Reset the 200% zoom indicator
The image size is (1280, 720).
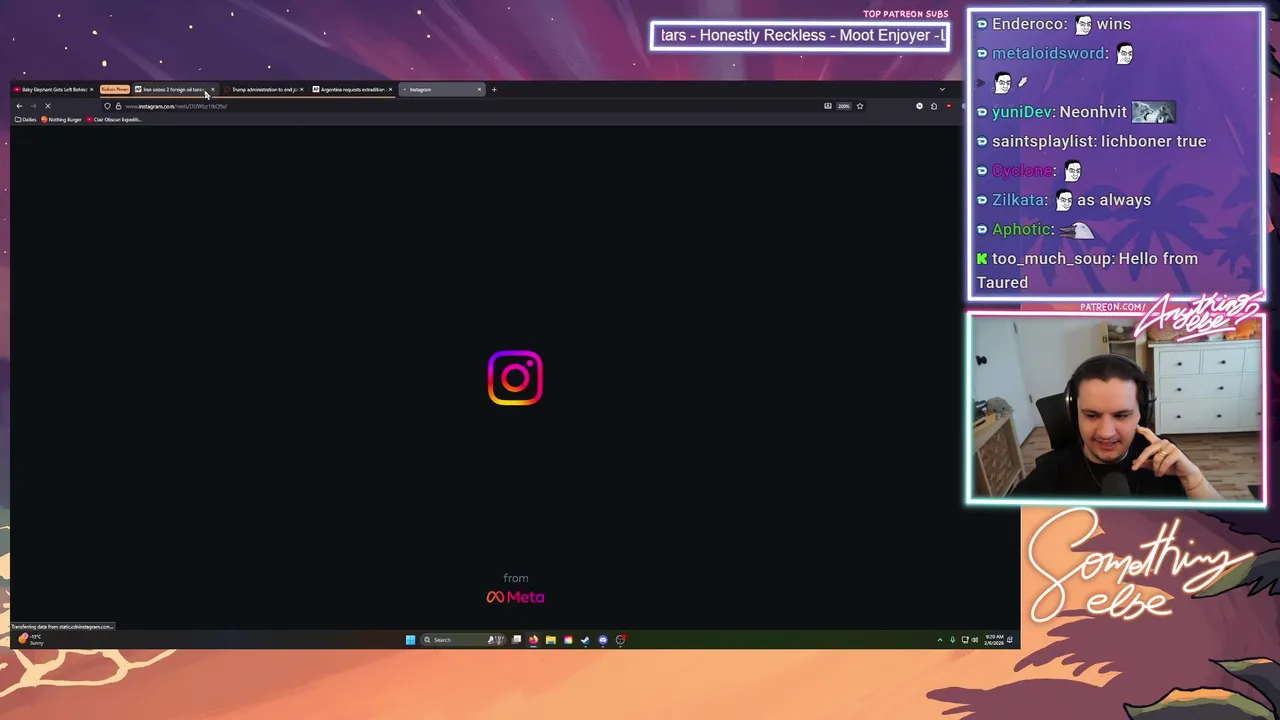(844, 106)
